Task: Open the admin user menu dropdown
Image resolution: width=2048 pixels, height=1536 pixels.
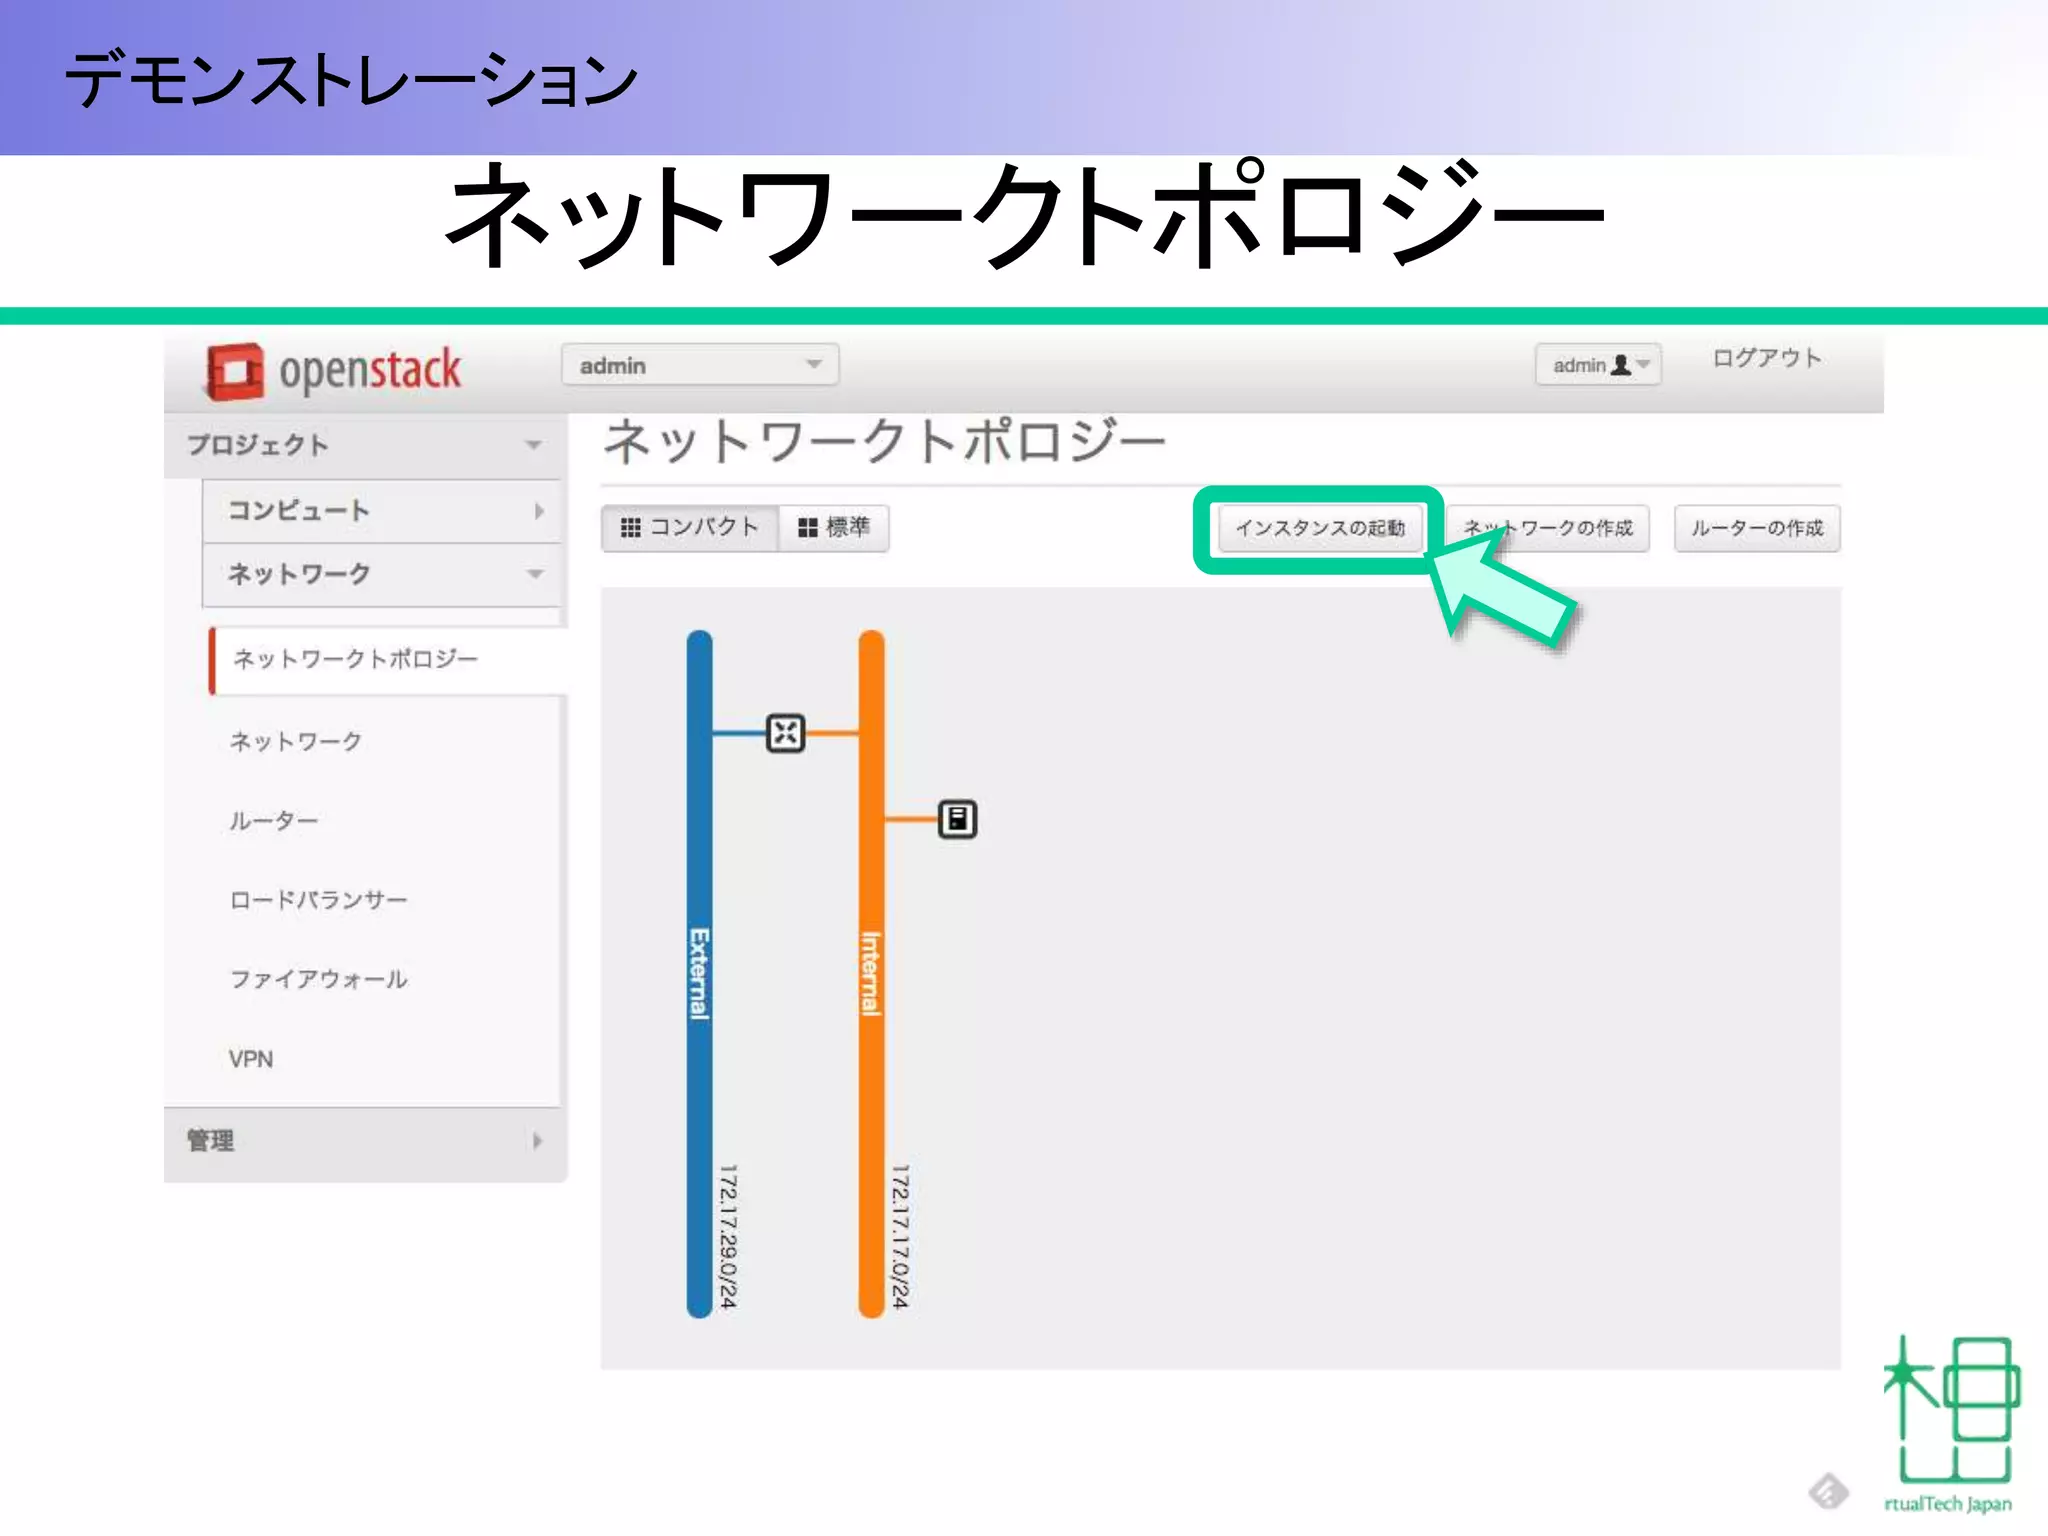Action: 1598,365
